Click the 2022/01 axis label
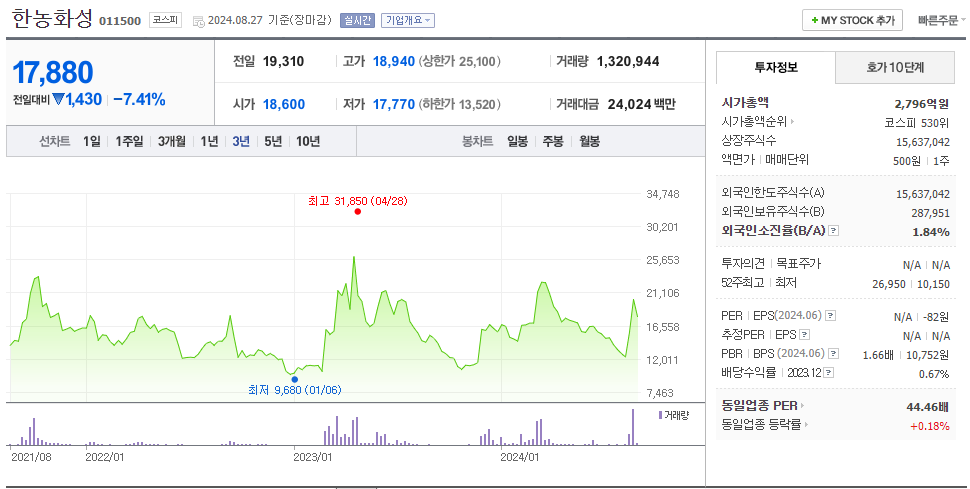Screen dimensions: 970x489 (105, 457)
